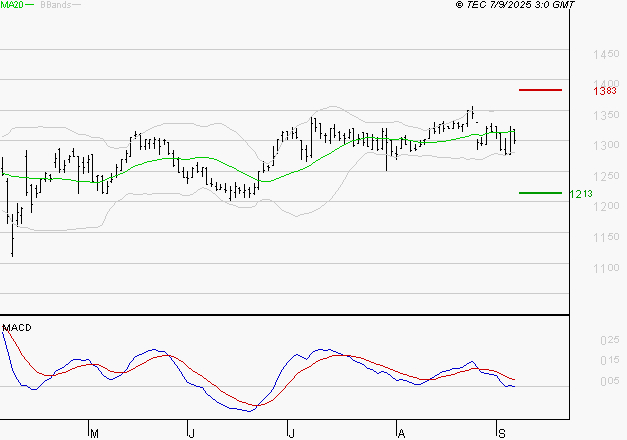This screenshot has width=627, height=440.
Task: Click the S month axis marker
Action: pos(502,433)
